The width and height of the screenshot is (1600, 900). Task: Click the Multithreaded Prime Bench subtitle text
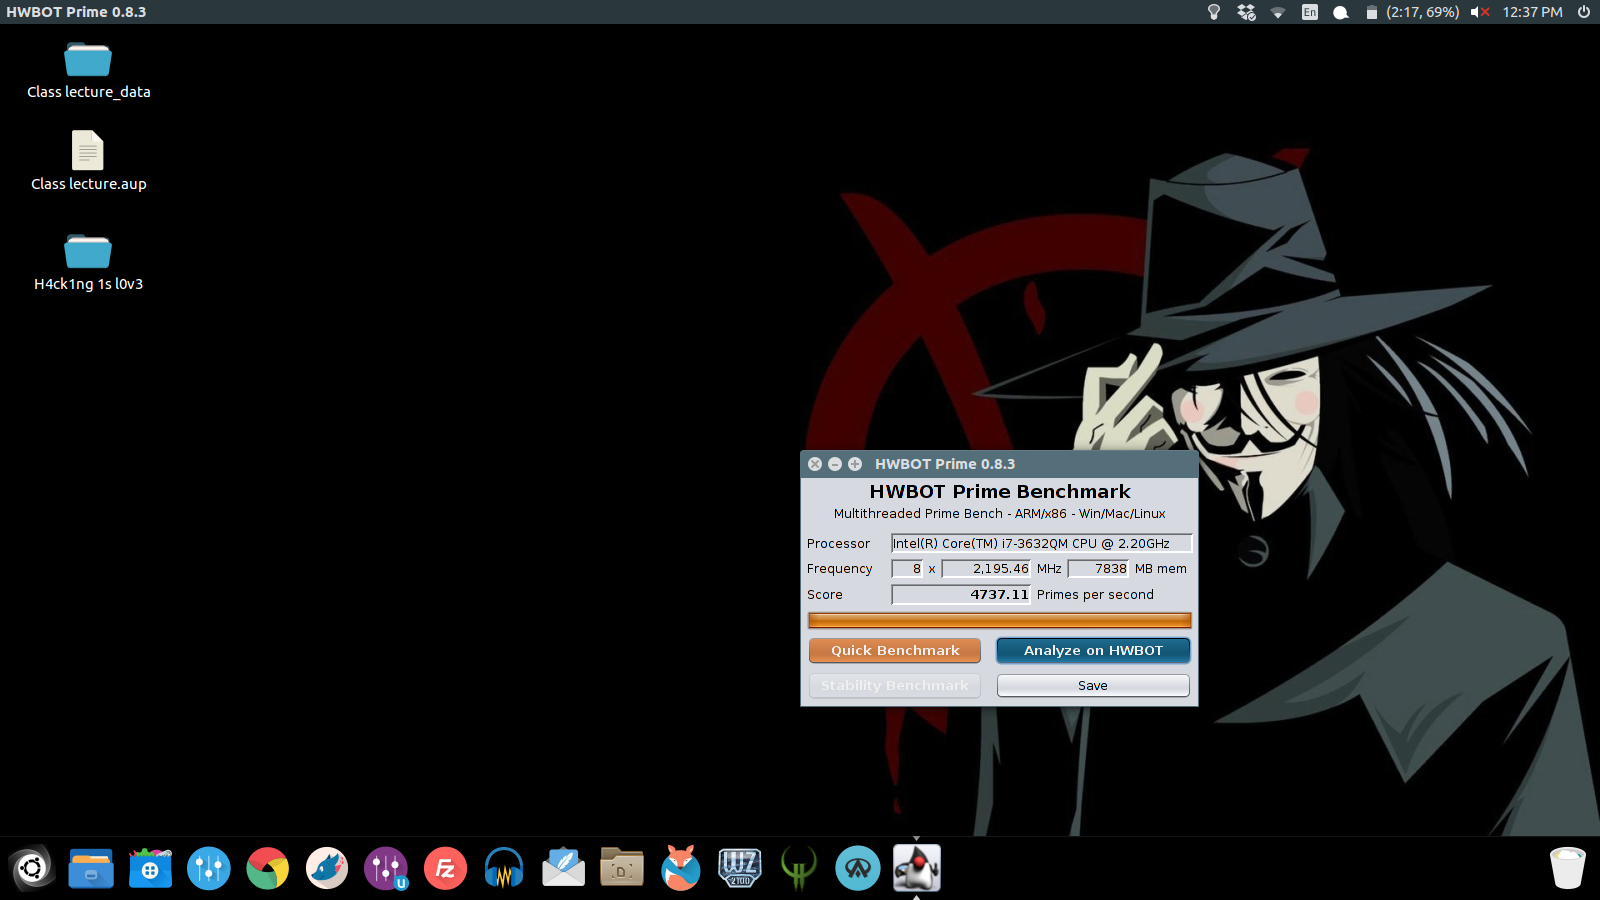1000,514
